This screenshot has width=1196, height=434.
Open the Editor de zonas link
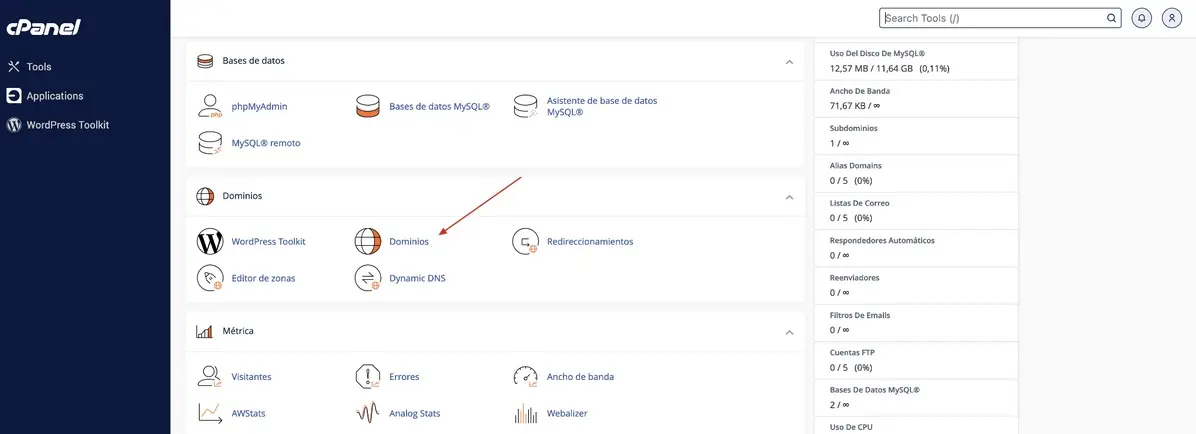click(263, 278)
